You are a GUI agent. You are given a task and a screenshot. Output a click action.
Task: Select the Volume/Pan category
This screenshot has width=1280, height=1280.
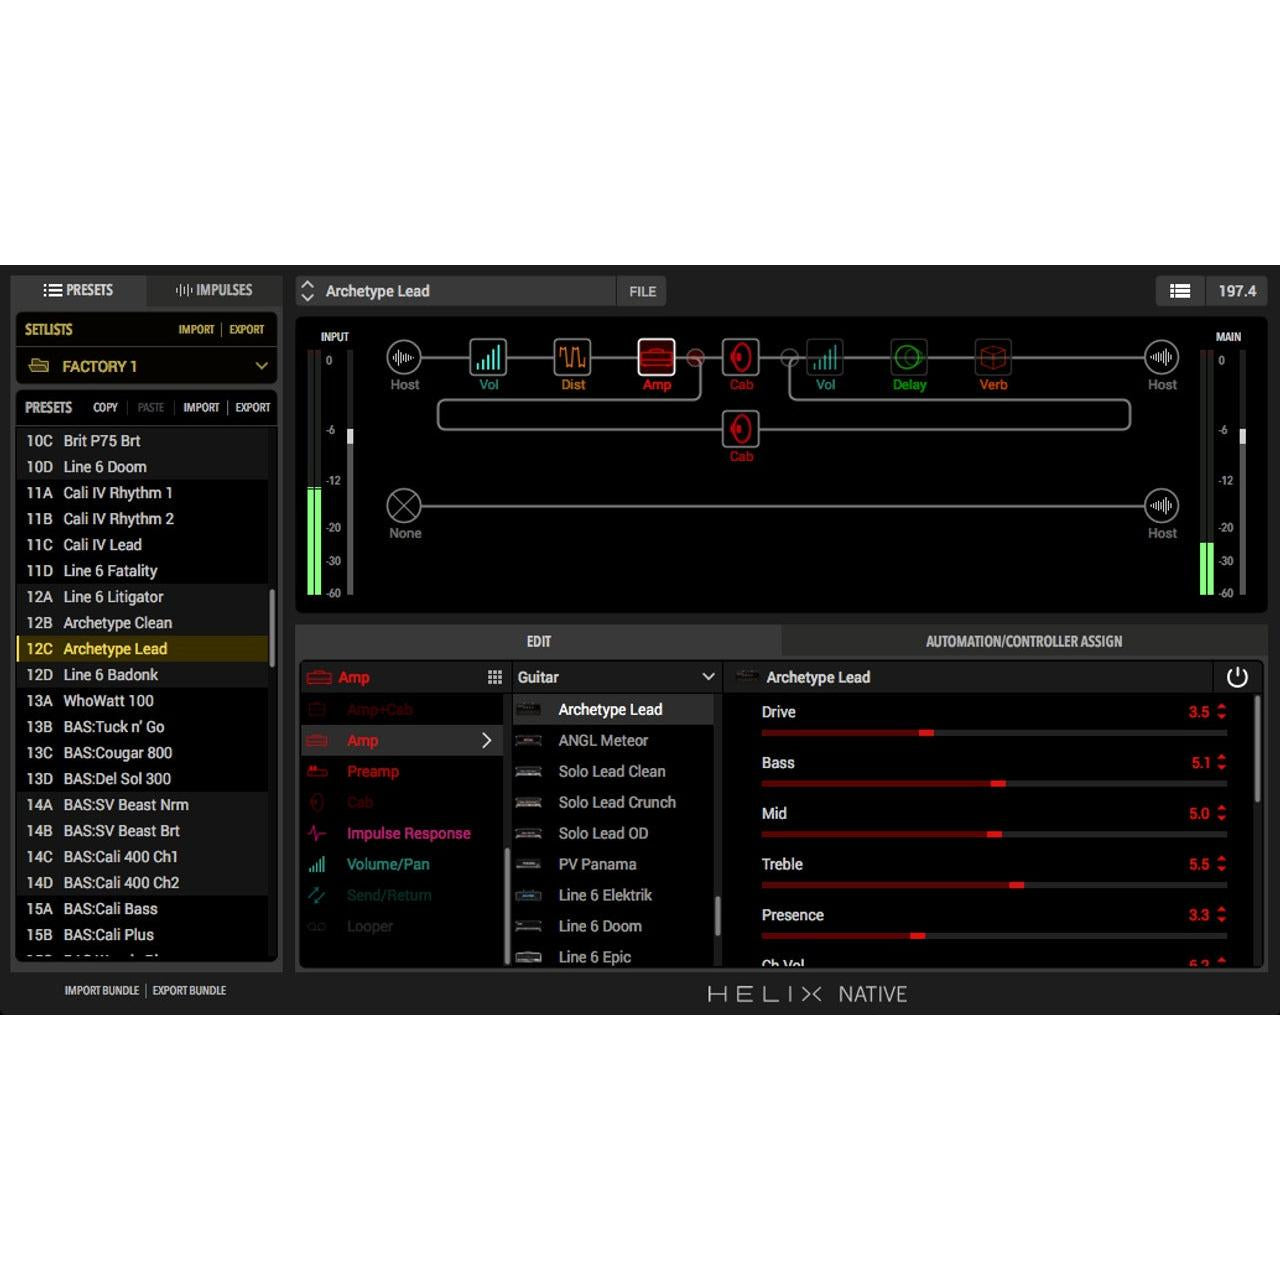click(x=390, y=864)
